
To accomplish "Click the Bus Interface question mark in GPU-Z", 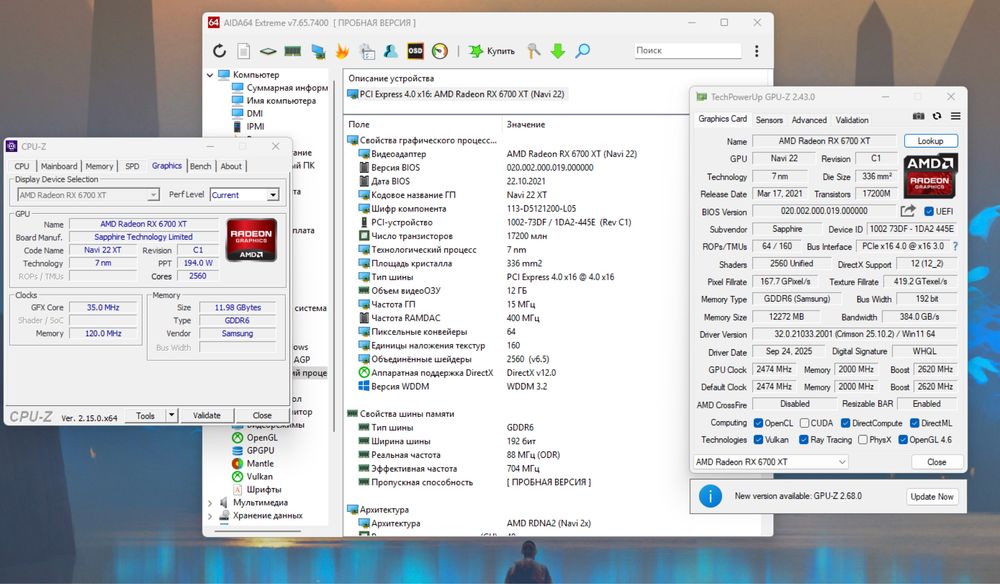I will tap(955, 246).
